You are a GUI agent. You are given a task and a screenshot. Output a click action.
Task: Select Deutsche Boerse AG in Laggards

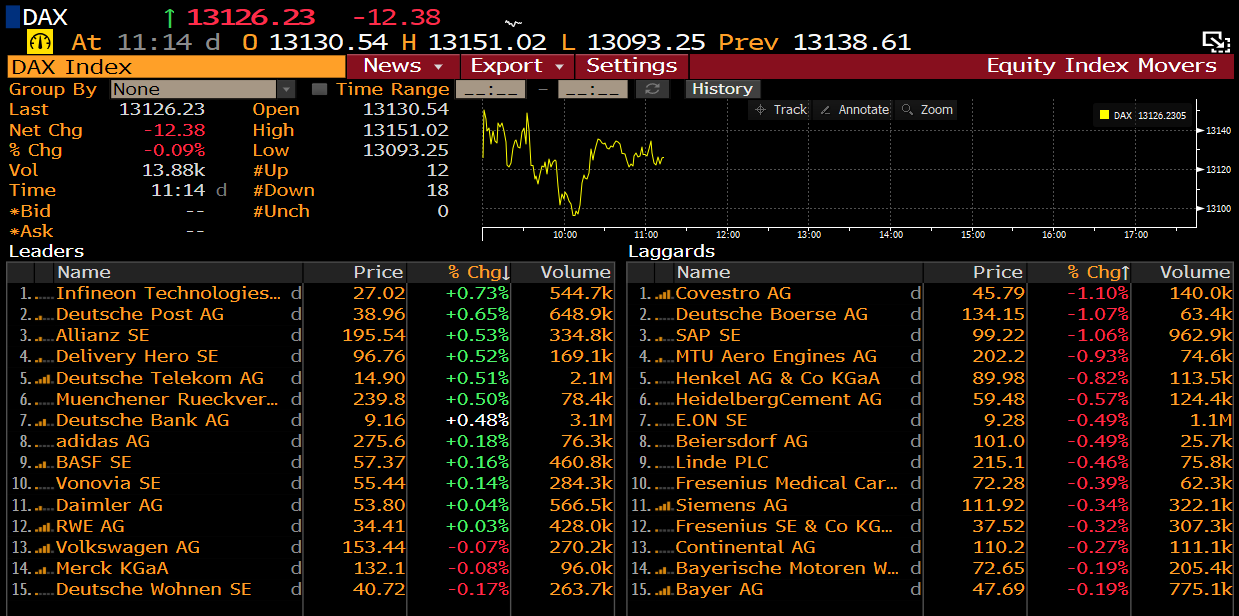tap(930, 315)
